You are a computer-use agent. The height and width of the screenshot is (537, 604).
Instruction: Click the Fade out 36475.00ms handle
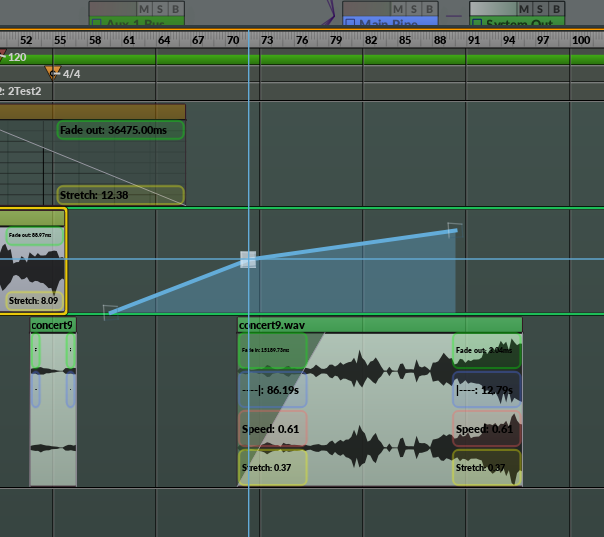point(120,130)
